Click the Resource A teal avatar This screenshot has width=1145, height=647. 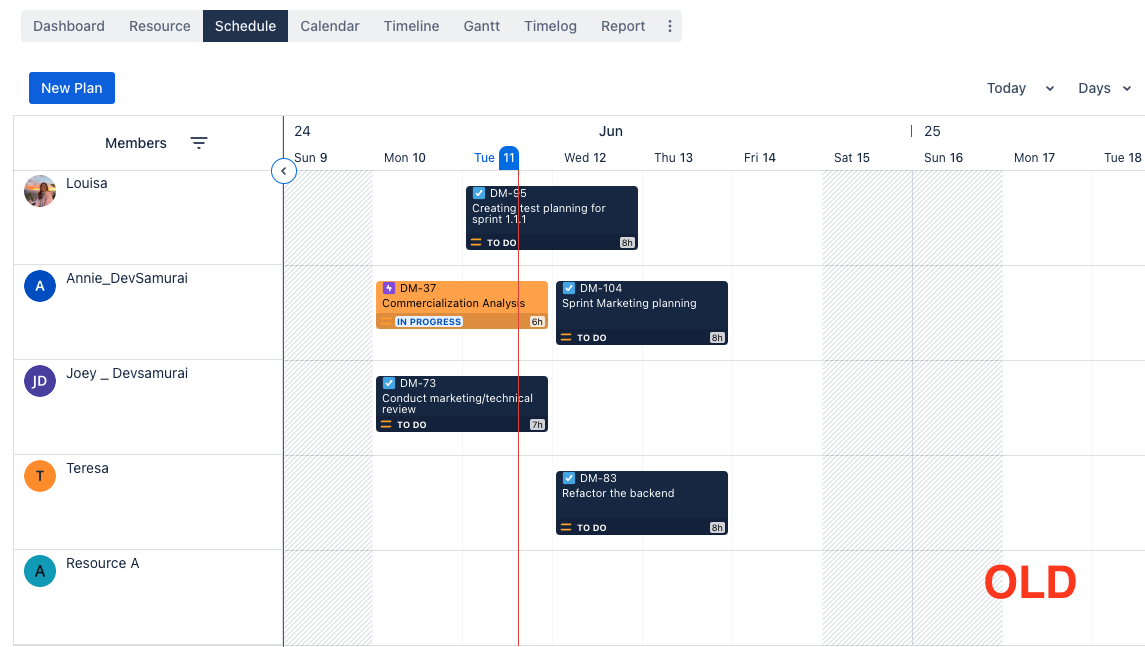pos(40,571)
